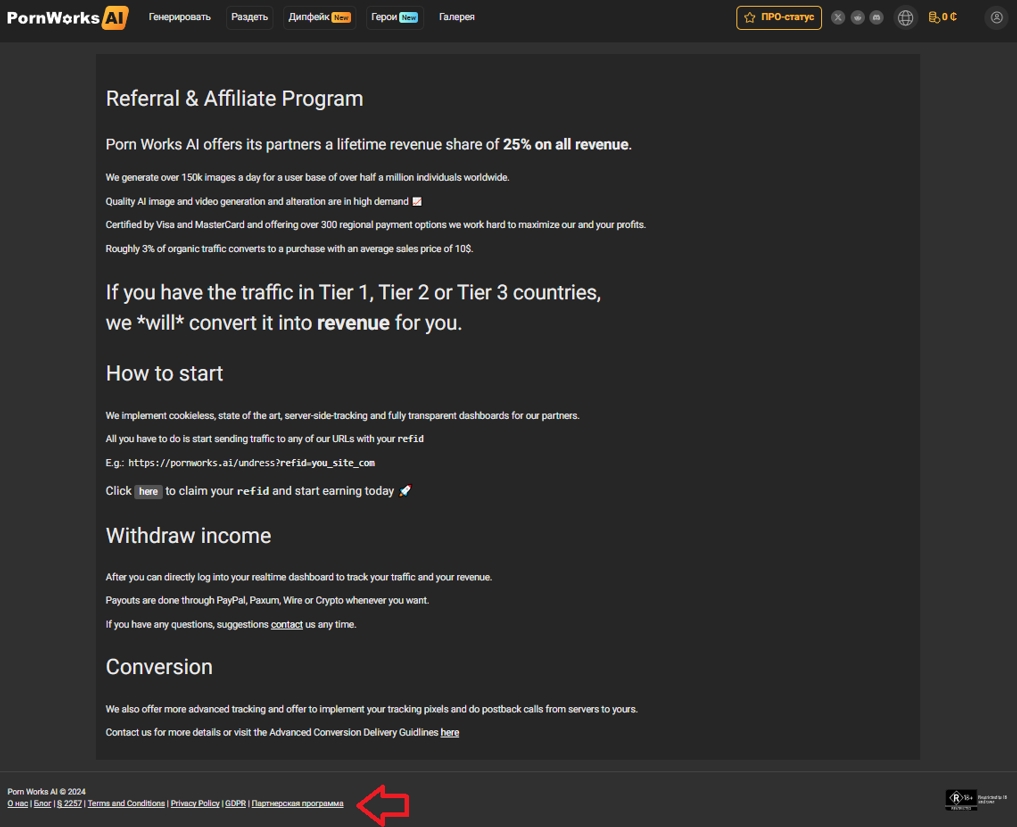Screen dimensions: 1017x827
Task: Click the example URL with refid=you_site_com
Action: click(252, 462)
